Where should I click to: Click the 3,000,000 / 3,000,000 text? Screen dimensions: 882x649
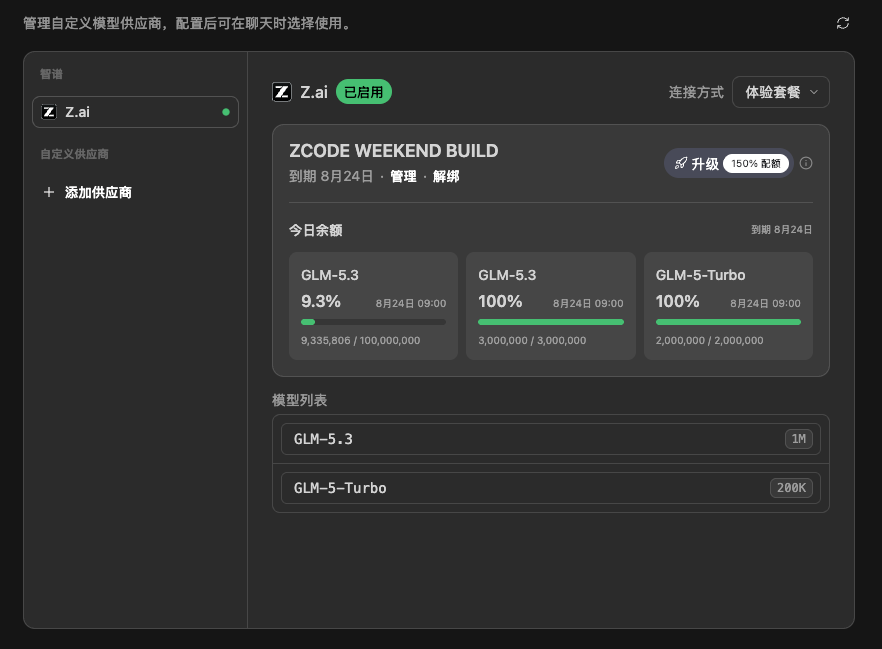point(532,341)
